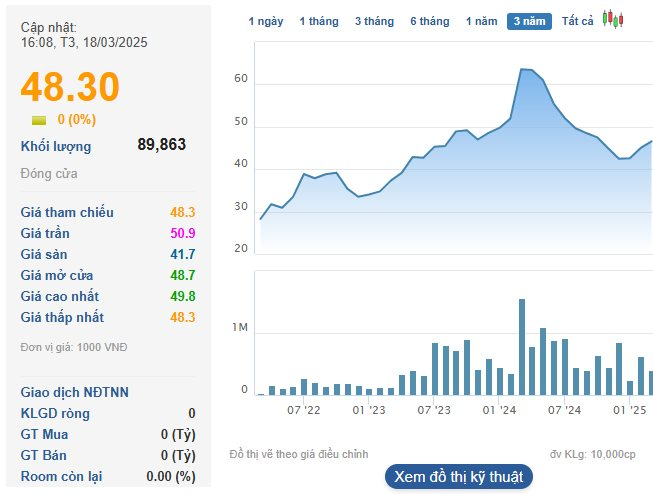
Task: Display the "Tất cả" full history range
Action: (577, 21)
